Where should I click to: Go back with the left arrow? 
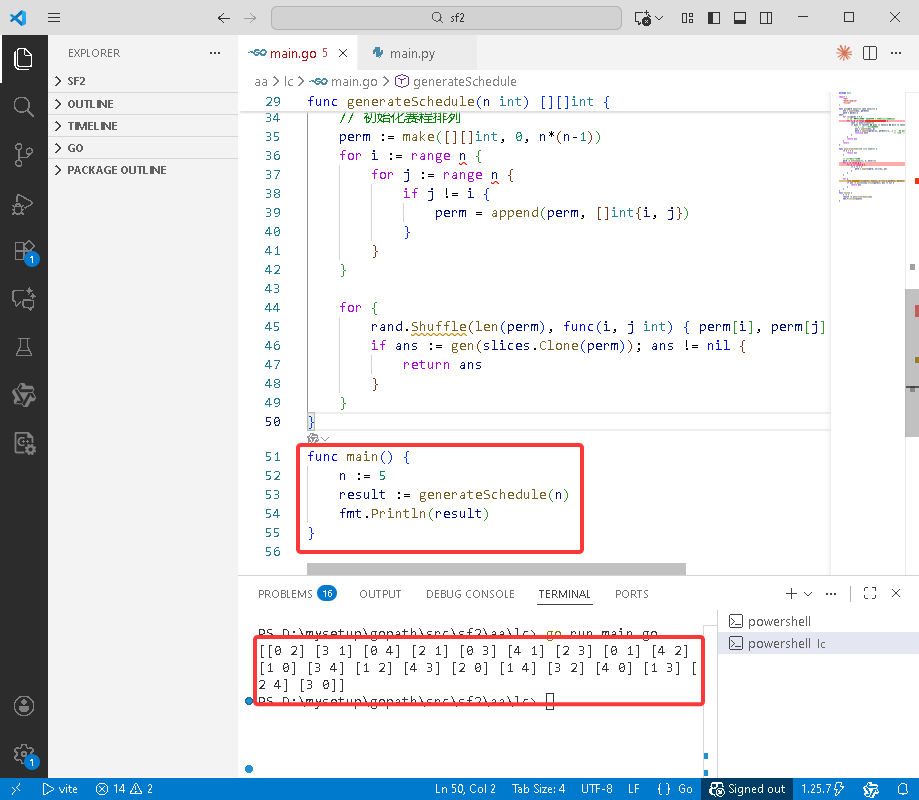(x=223, y=18)
